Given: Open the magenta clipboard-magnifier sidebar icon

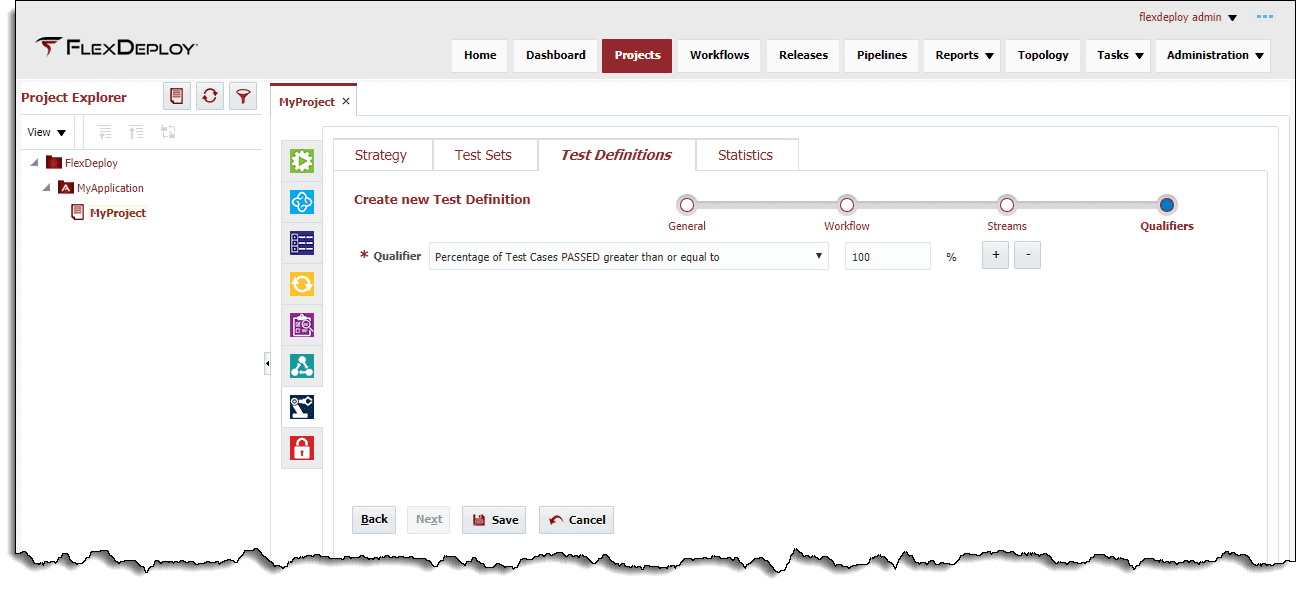Looking at the screenshot, I should (302, 325).
